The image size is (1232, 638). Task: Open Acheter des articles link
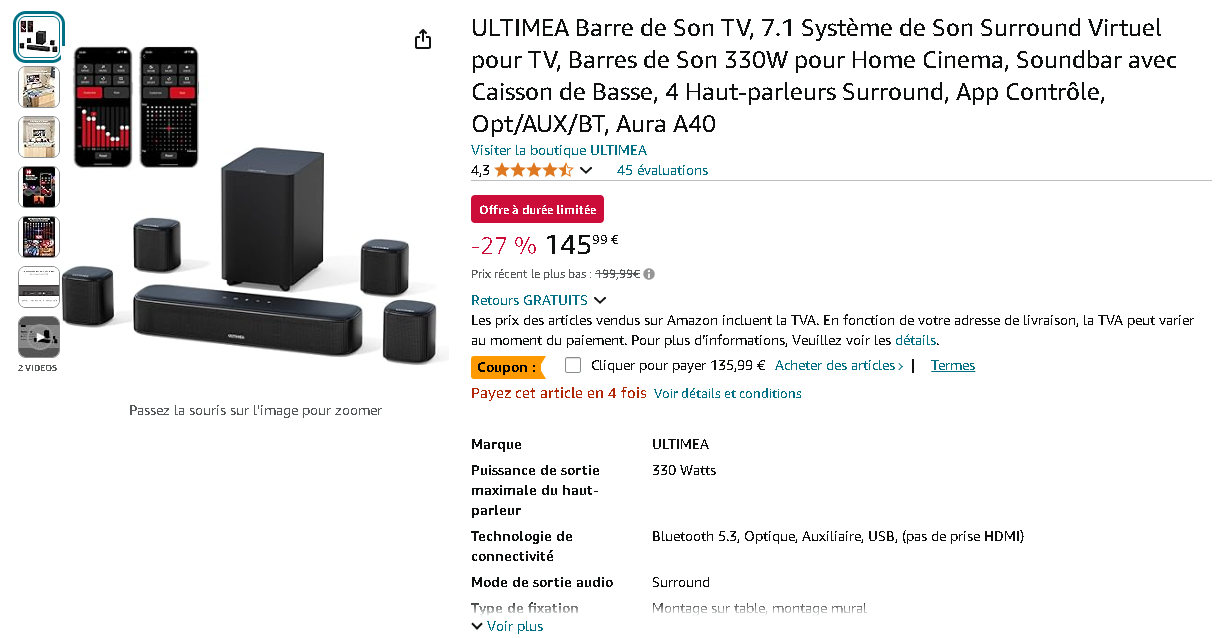coord(839,365)
